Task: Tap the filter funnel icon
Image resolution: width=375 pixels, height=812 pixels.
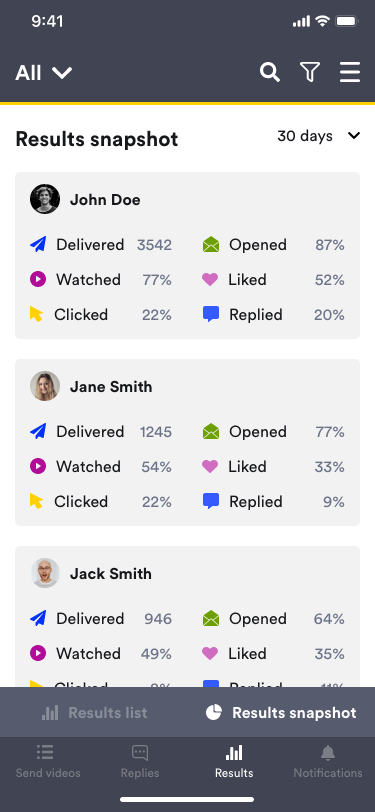Action: (x=310, y=72)
